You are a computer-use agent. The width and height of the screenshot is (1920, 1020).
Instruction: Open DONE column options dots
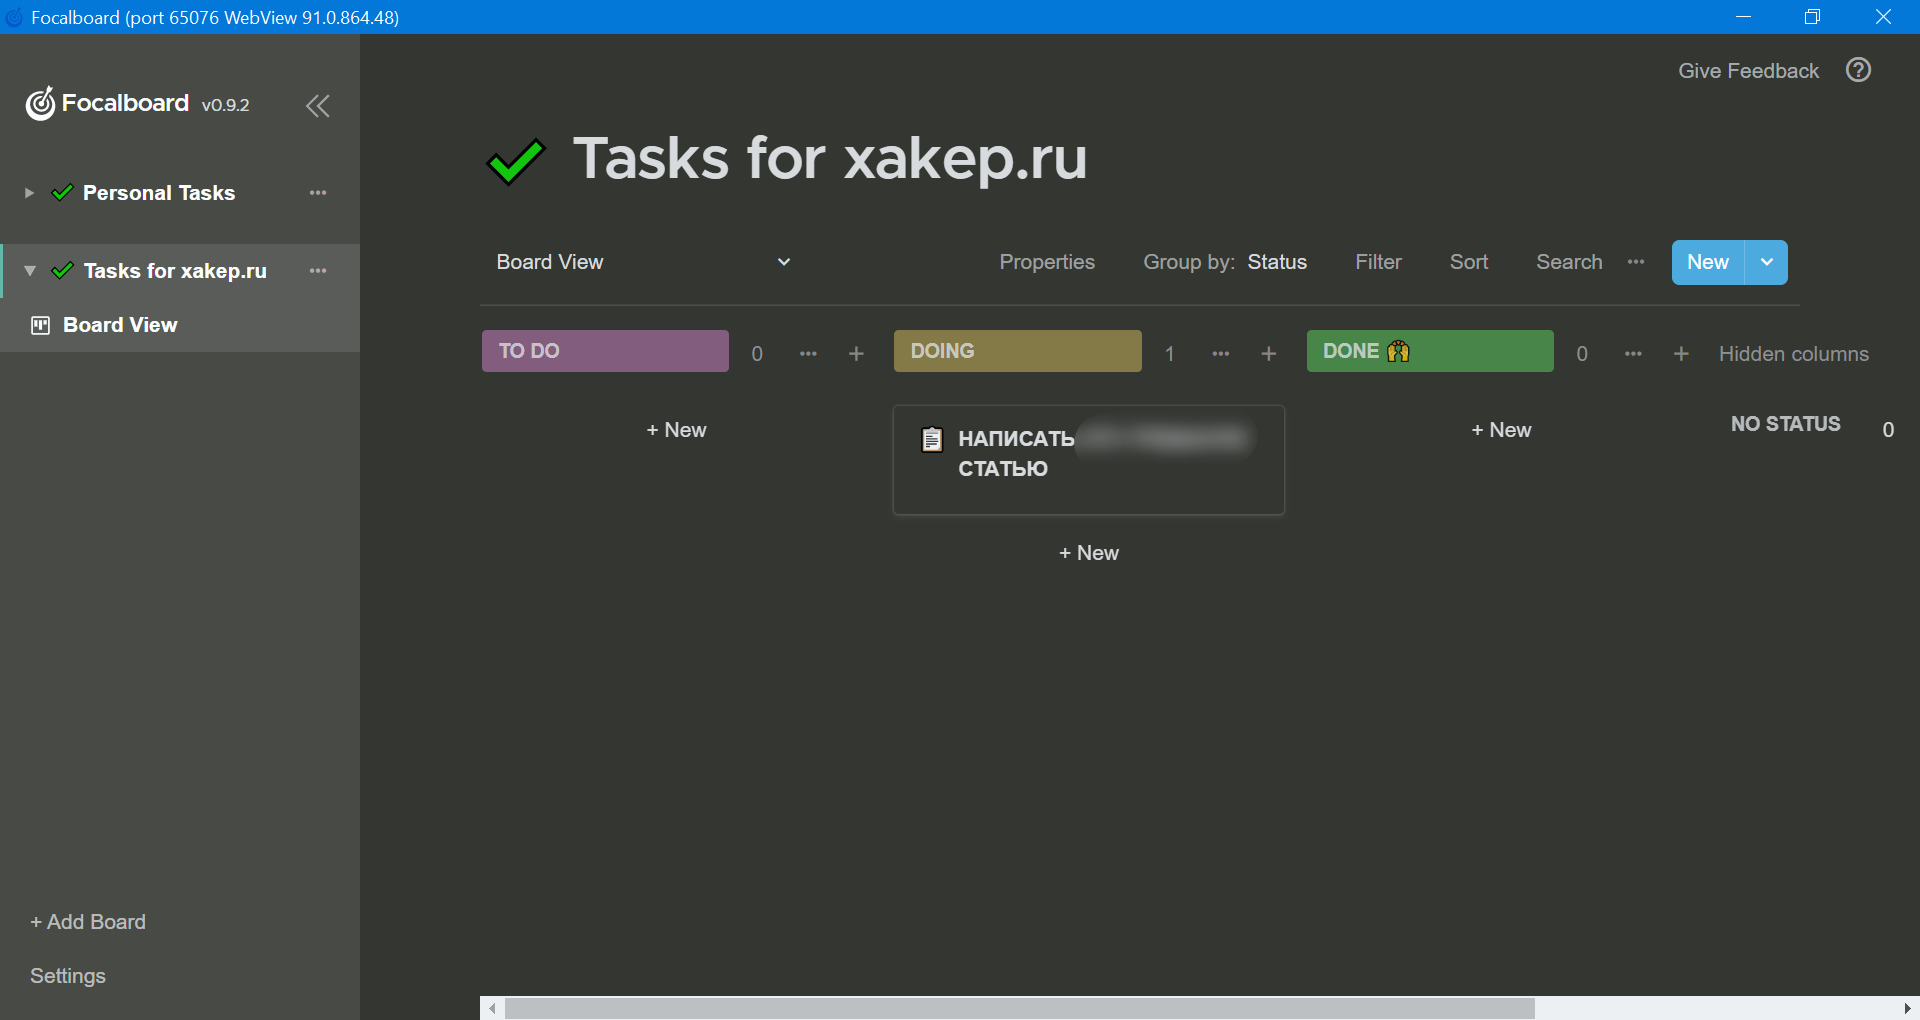tap(1633, 354)
